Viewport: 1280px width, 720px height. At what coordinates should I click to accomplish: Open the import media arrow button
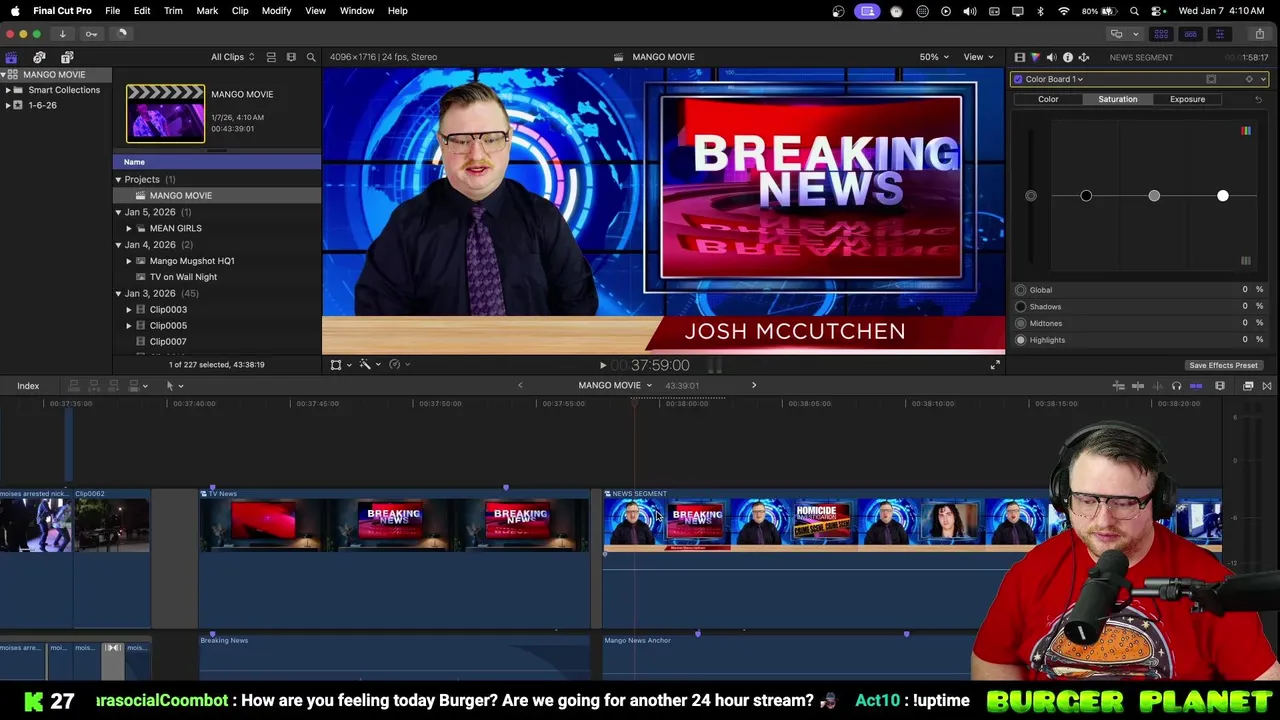point(62,33)
